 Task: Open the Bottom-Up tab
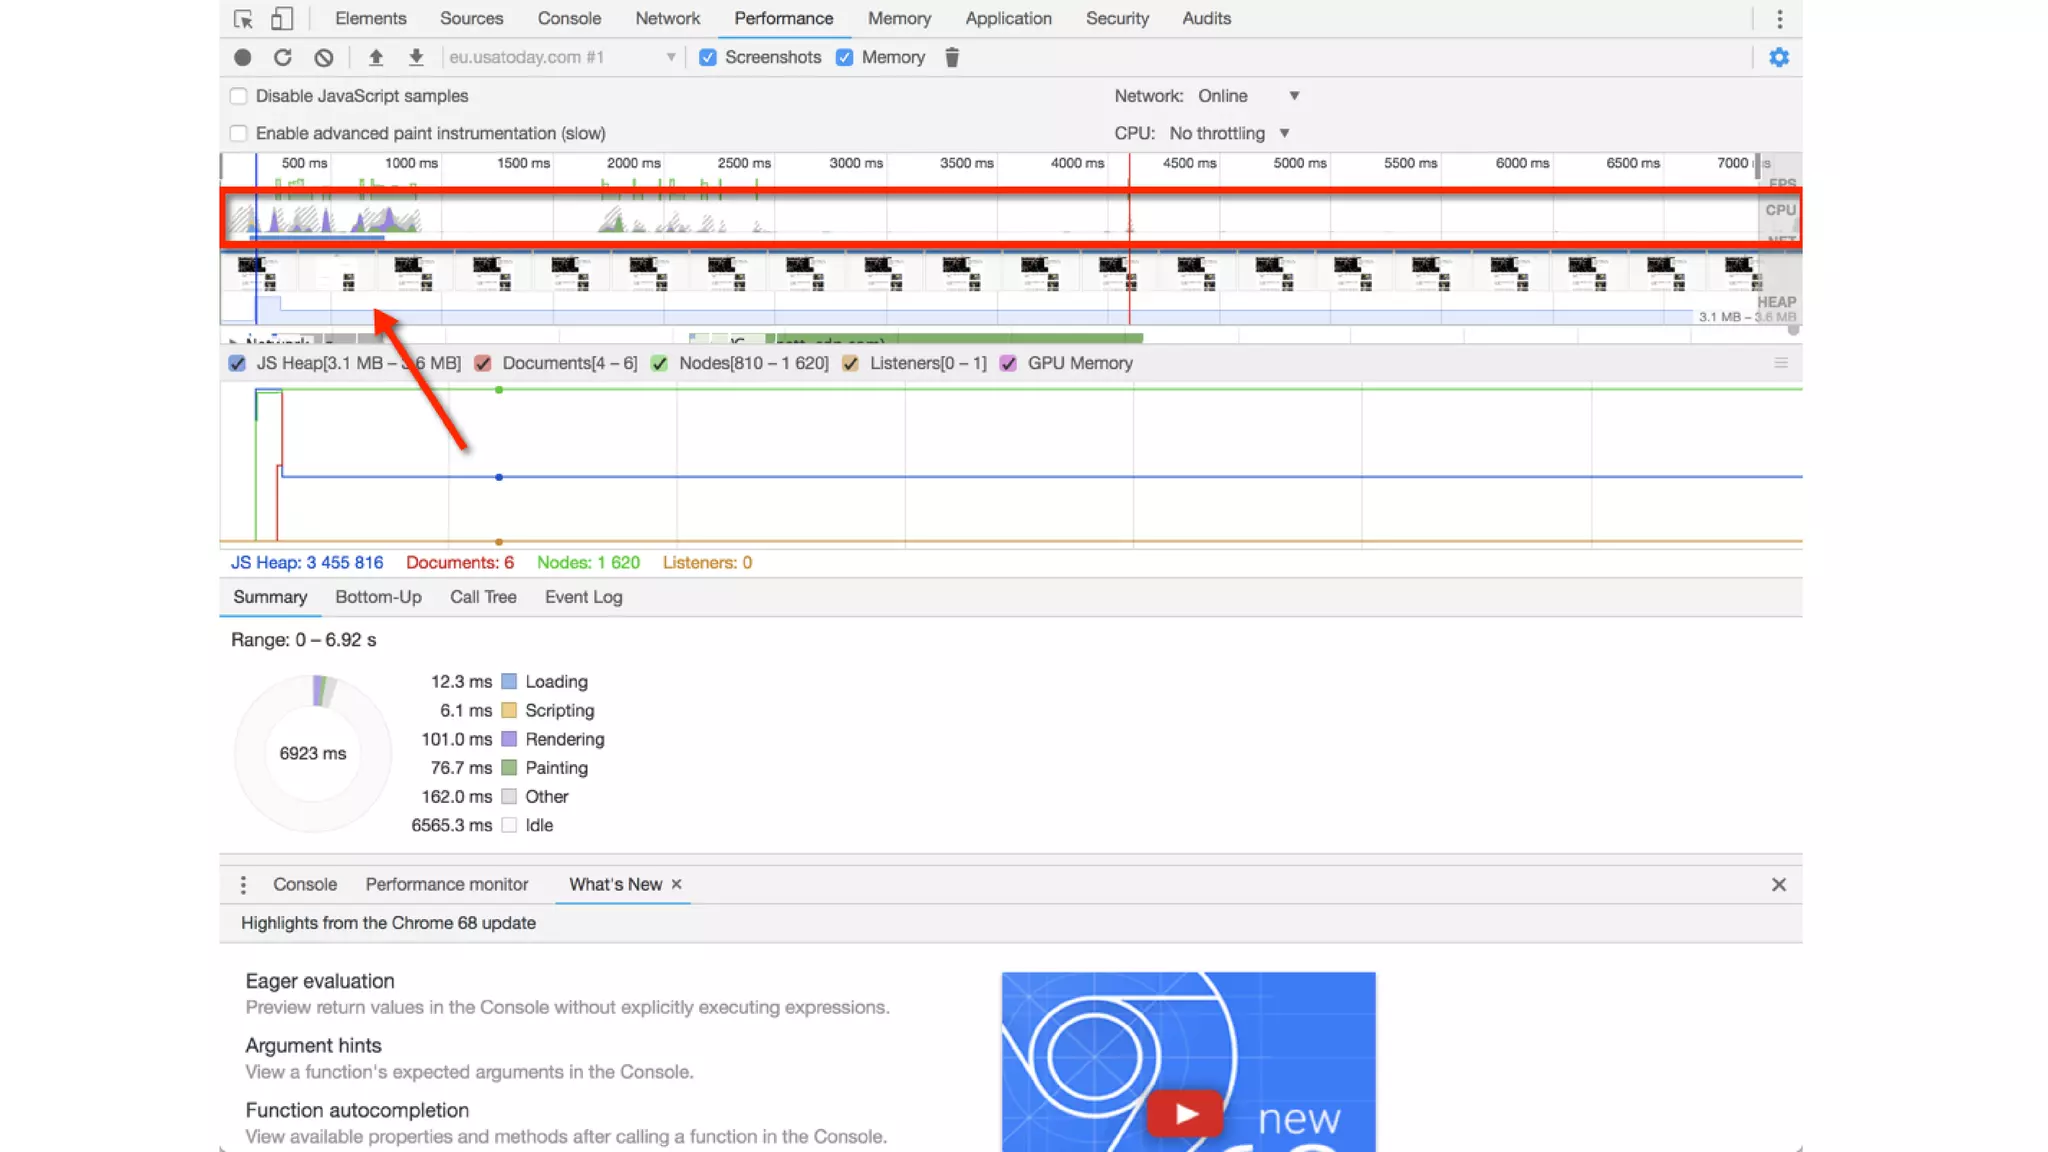[x=378, y=597]
